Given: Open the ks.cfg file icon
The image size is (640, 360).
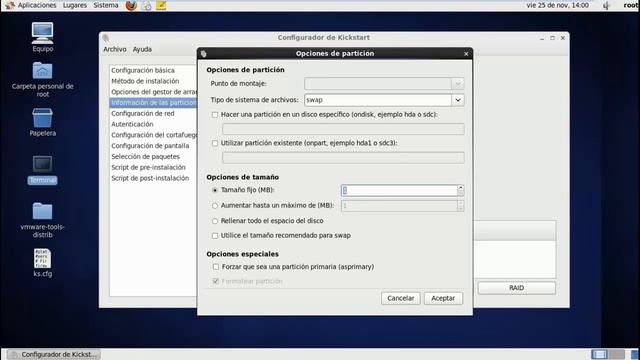Looking at the screenshot, I should coord(42,258).
